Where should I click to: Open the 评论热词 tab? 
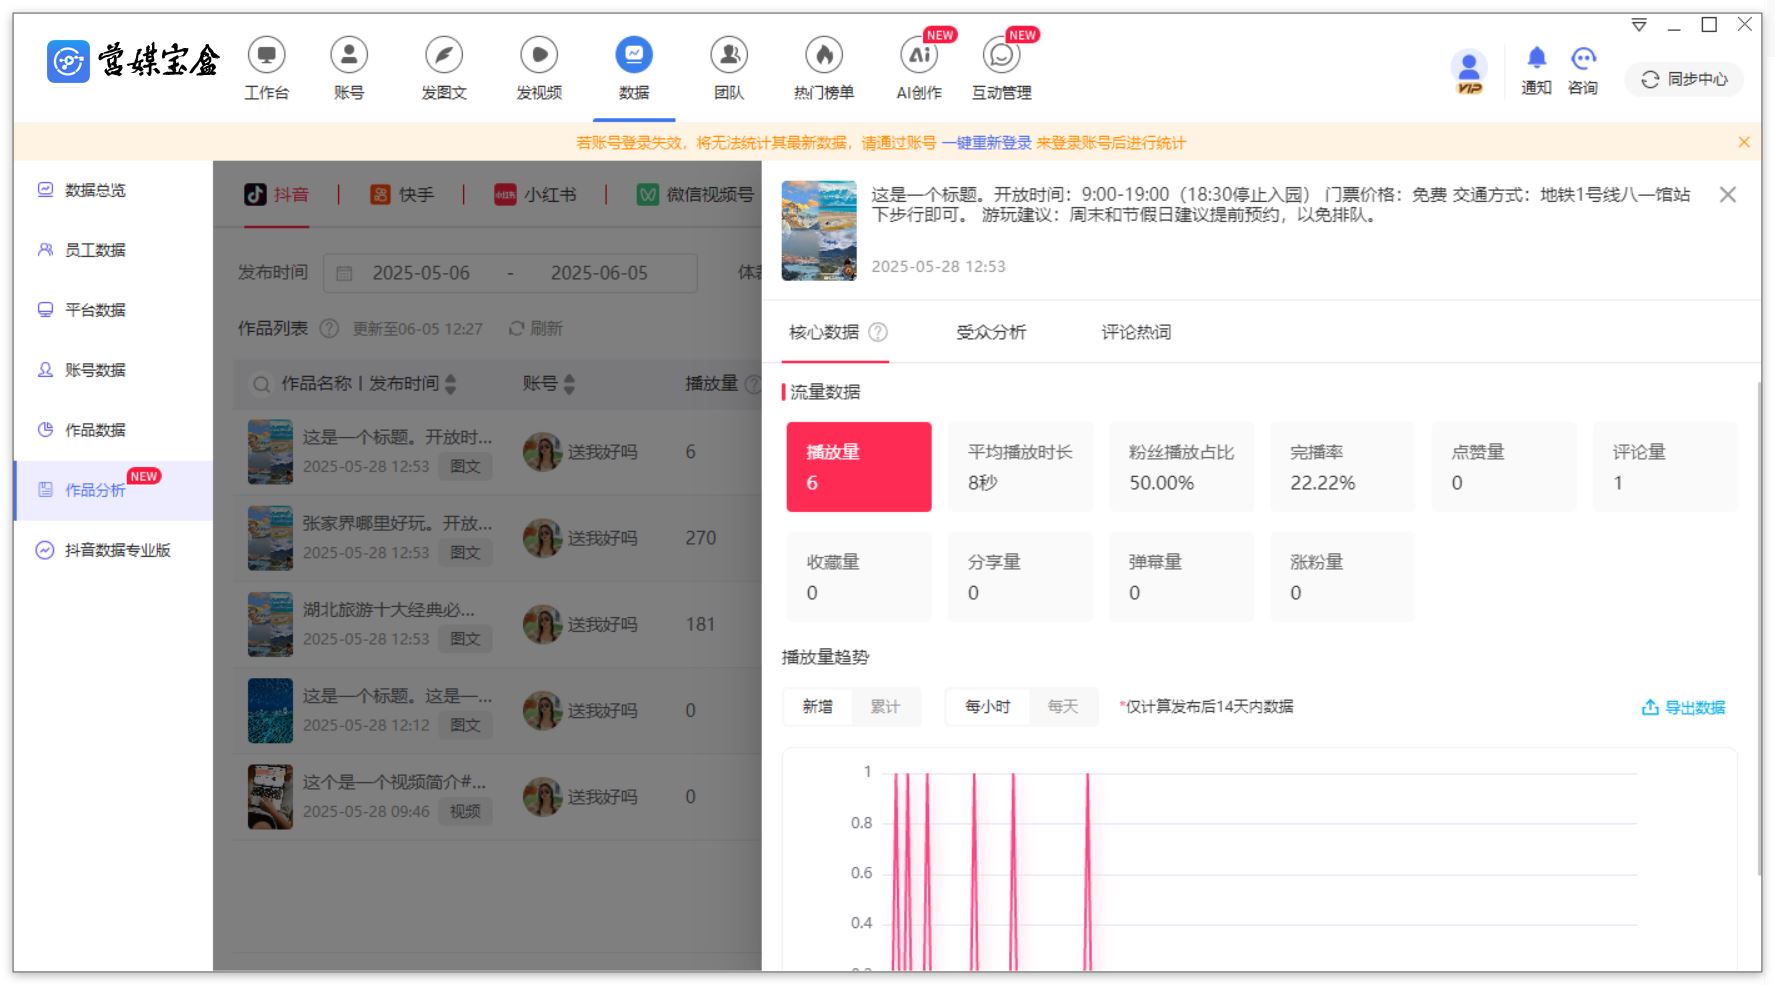(x=1136, y=332)
